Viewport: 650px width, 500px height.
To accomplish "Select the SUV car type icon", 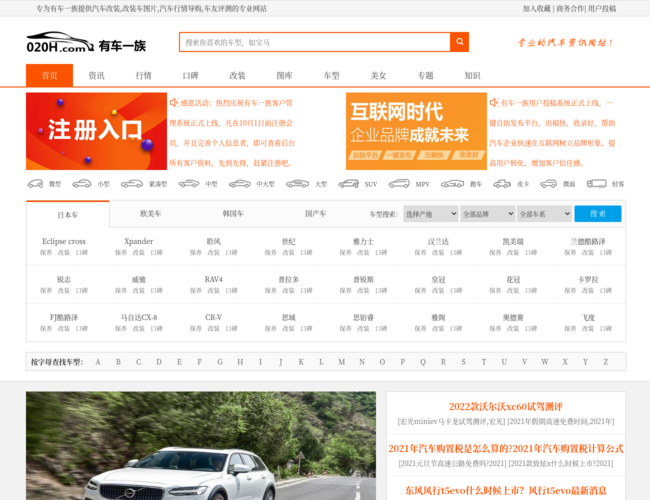I will 348,184.
